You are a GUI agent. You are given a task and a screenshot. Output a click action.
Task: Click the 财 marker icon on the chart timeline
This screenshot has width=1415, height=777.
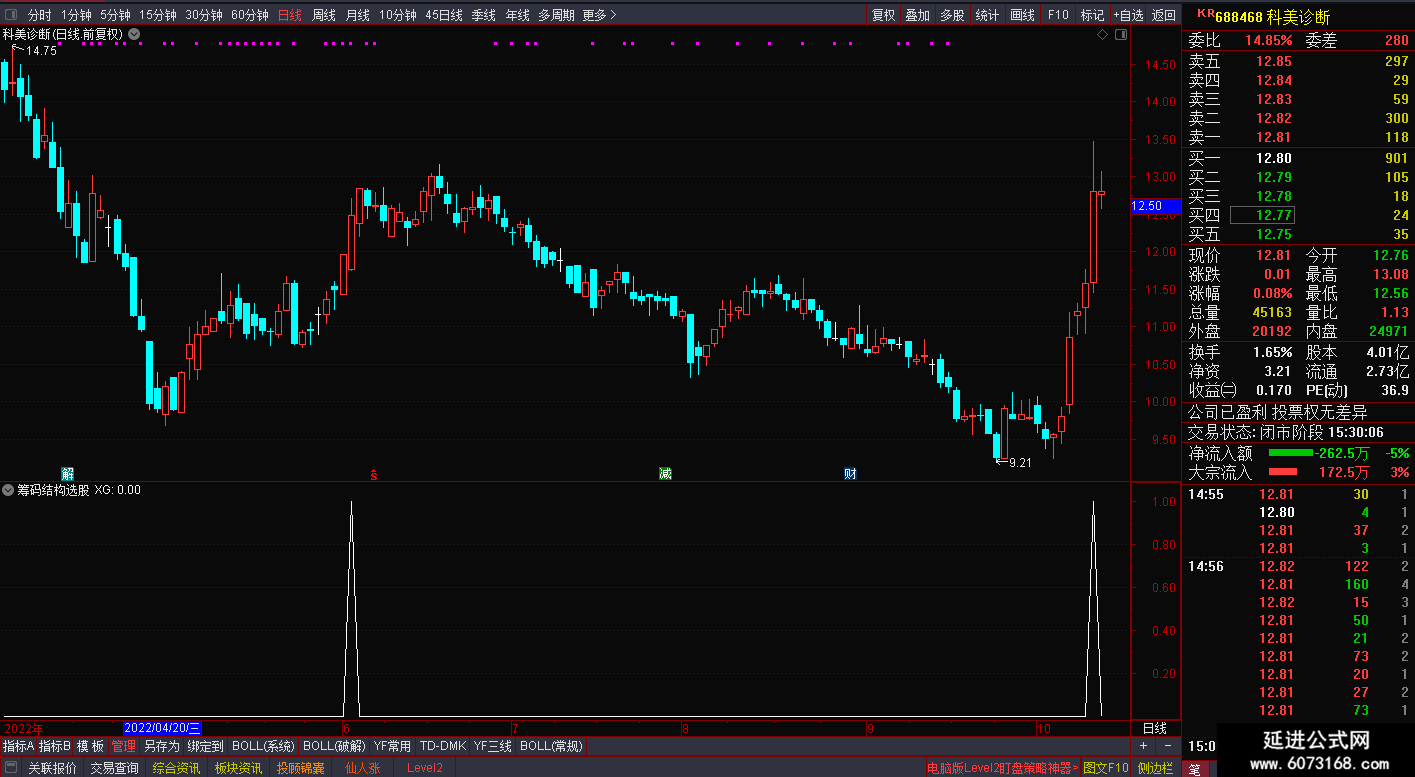[850, 473]
